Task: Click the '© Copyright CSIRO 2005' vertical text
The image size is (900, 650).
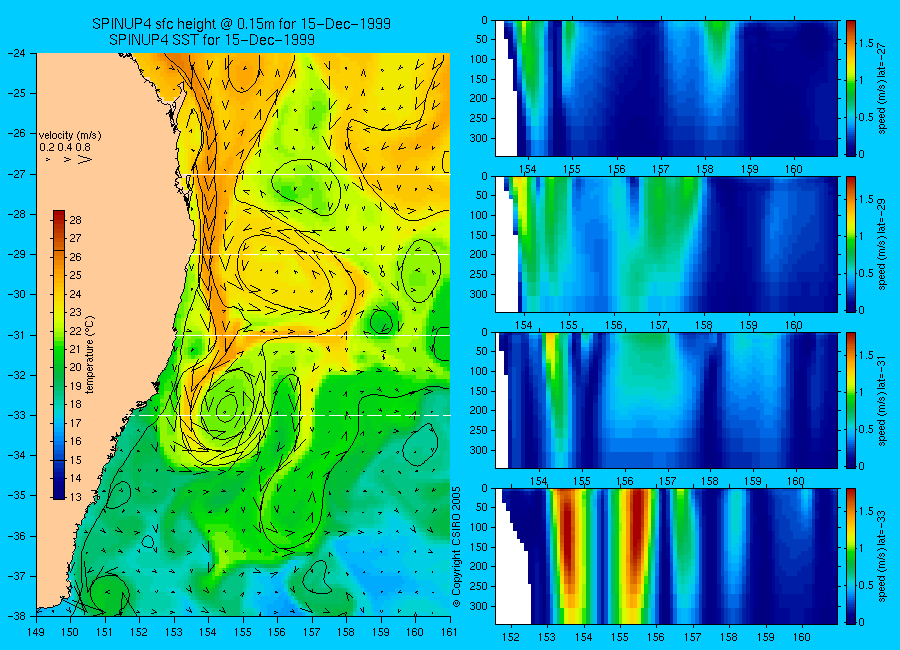Action: (456, 547)
